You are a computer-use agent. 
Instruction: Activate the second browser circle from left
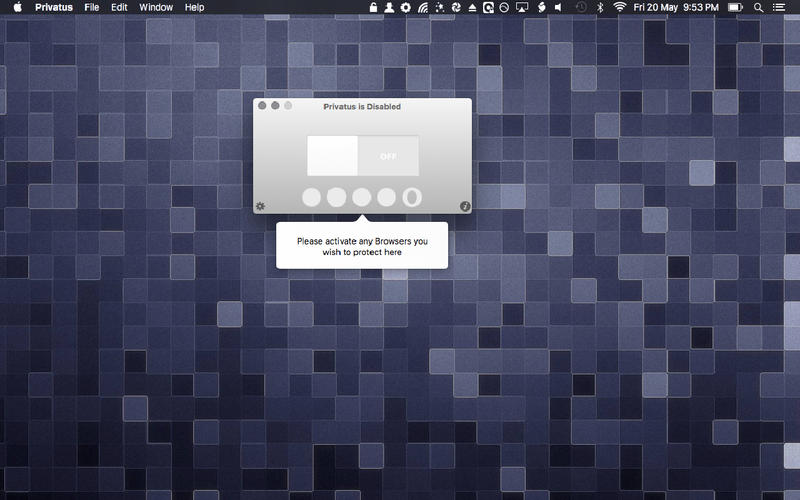(336, 197)
